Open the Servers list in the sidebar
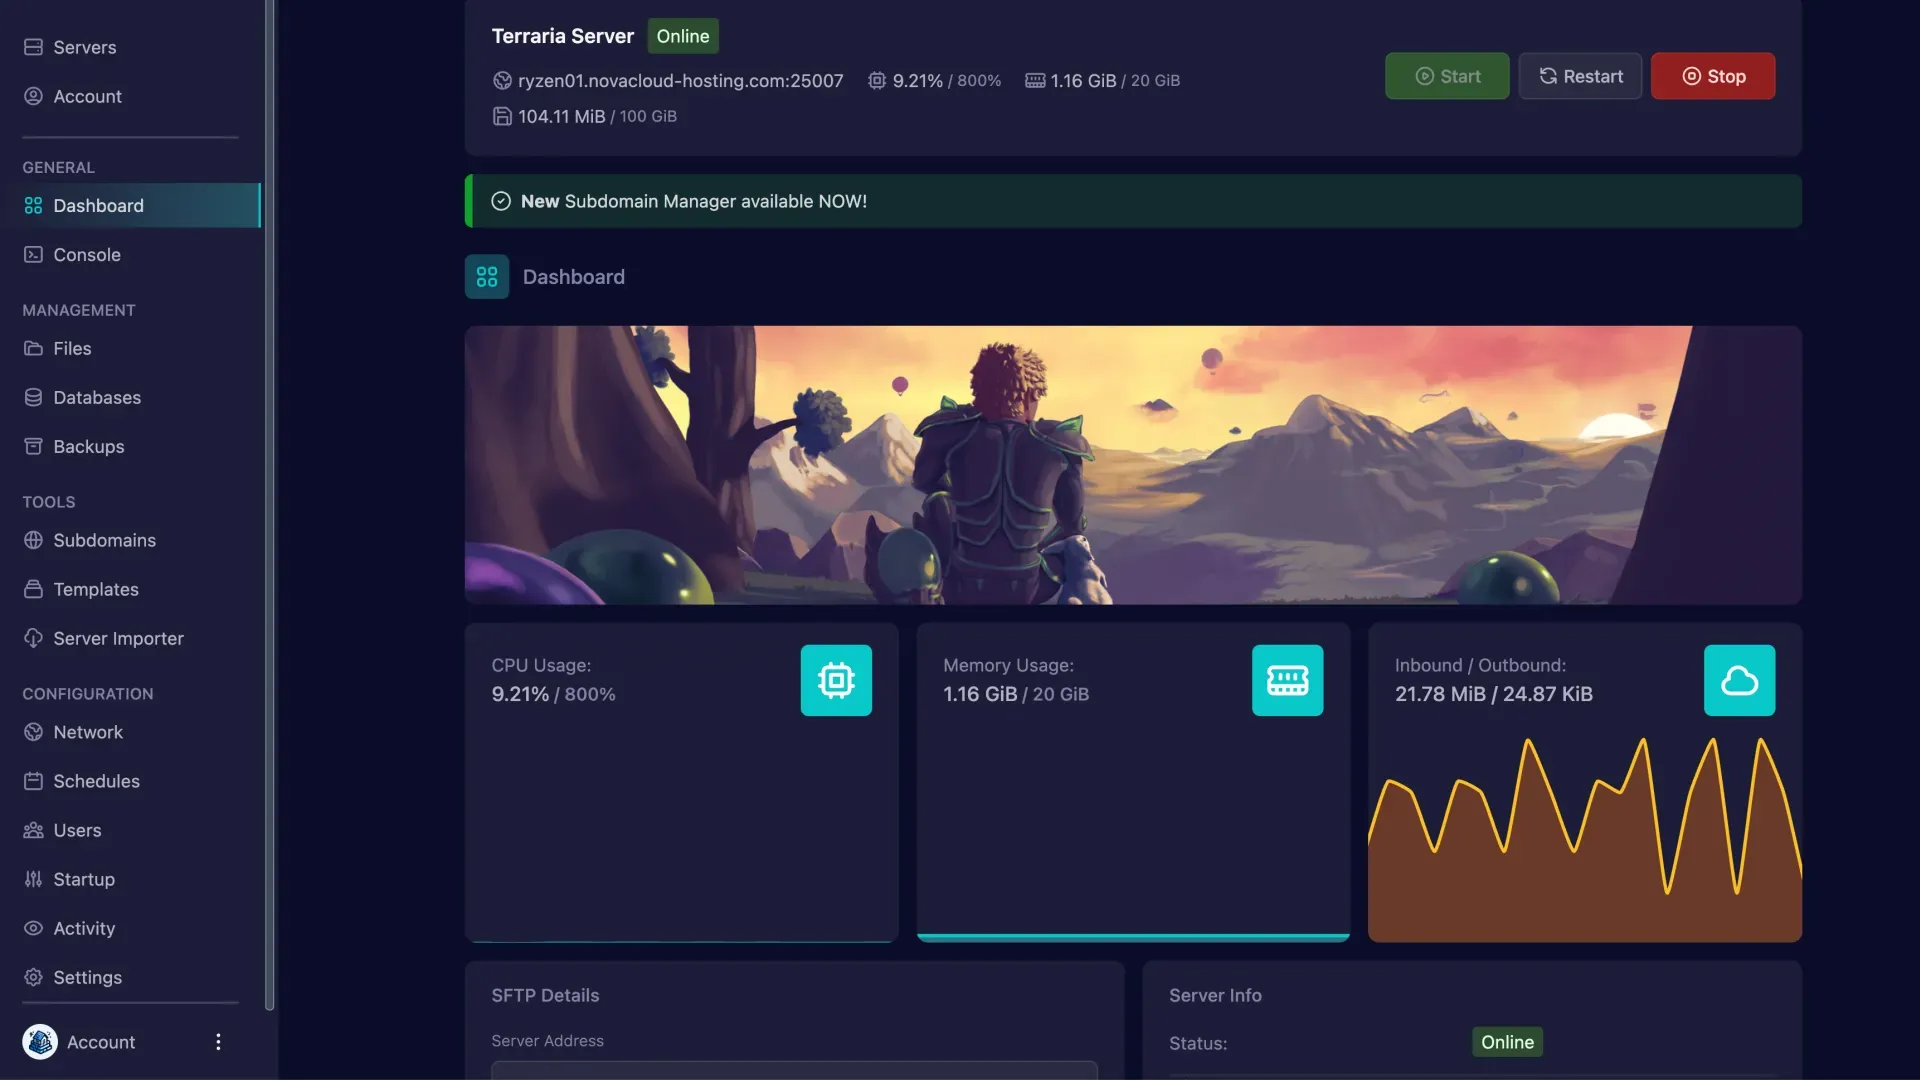The height and width of the screenshot is (1080, 1920). pyautogui.click(x=130, y=47)
